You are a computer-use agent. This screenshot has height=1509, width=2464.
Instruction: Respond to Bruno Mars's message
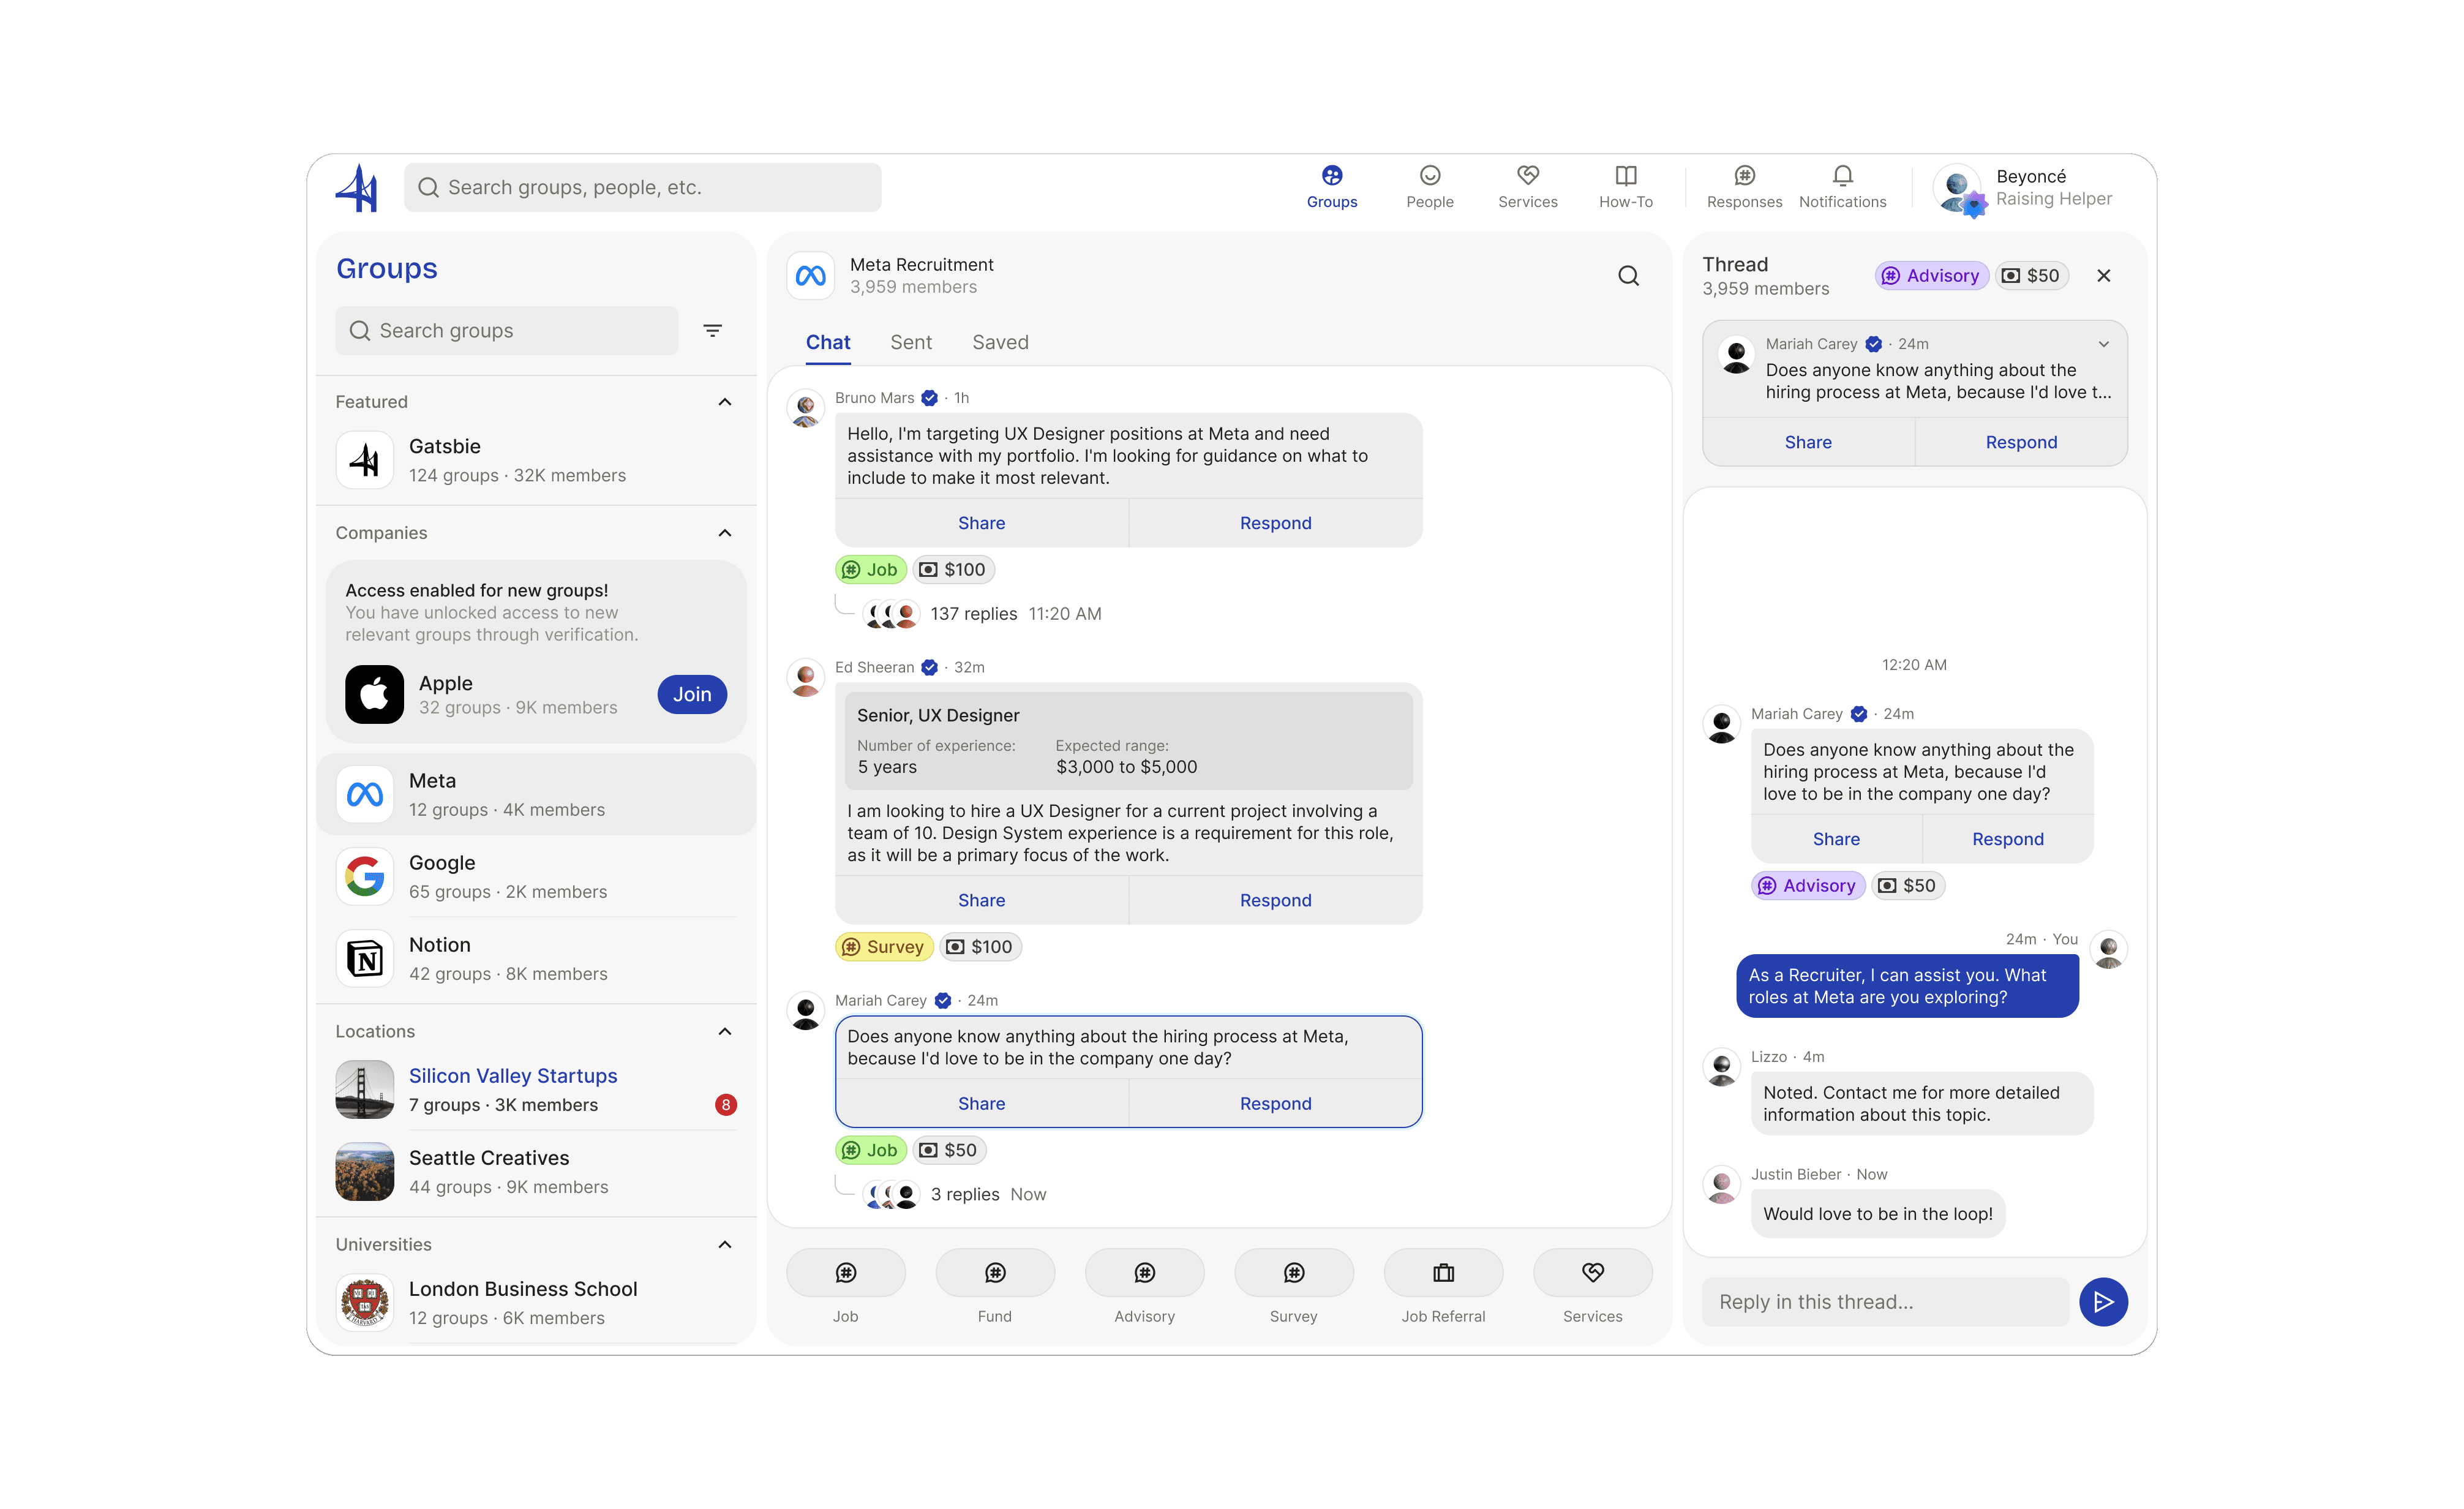click(x=1274, y=523)
